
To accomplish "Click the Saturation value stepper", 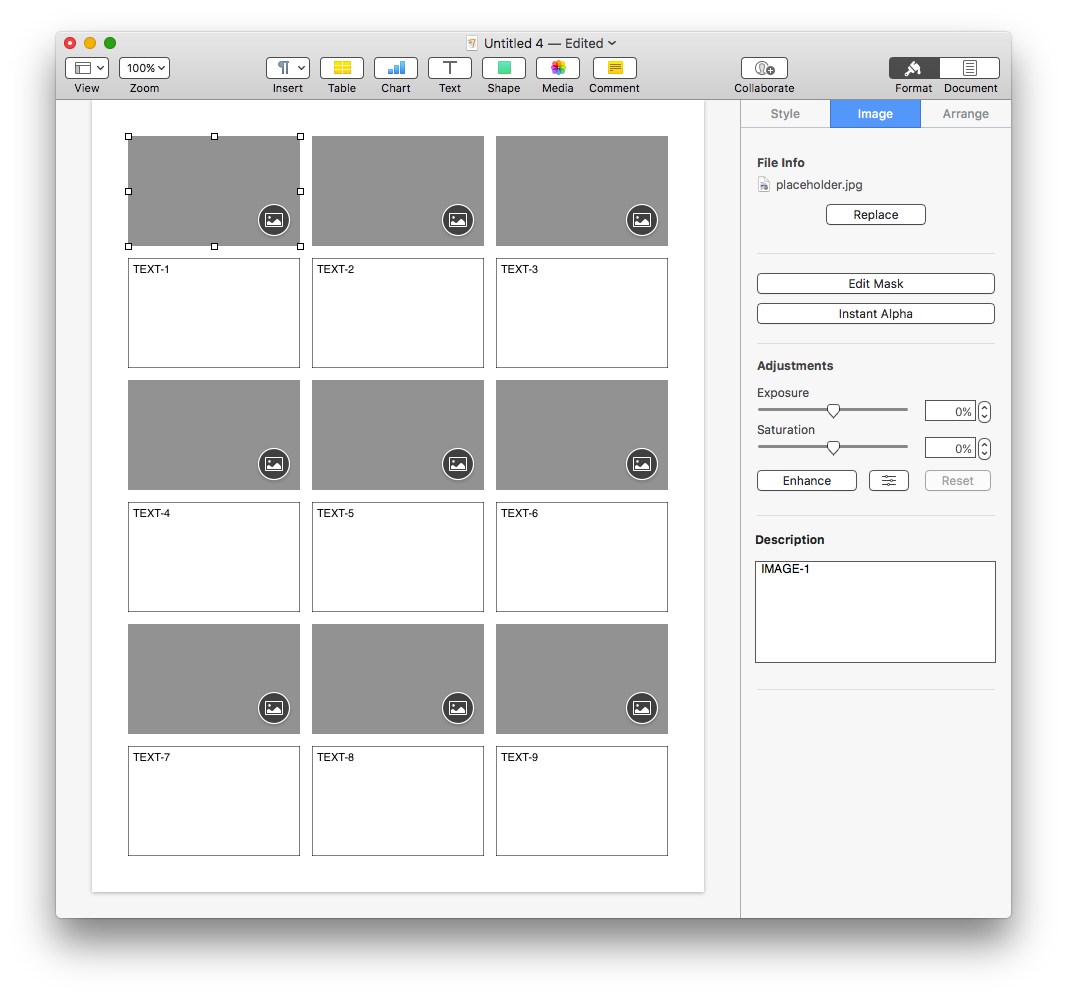I will (x=984, y=448).
